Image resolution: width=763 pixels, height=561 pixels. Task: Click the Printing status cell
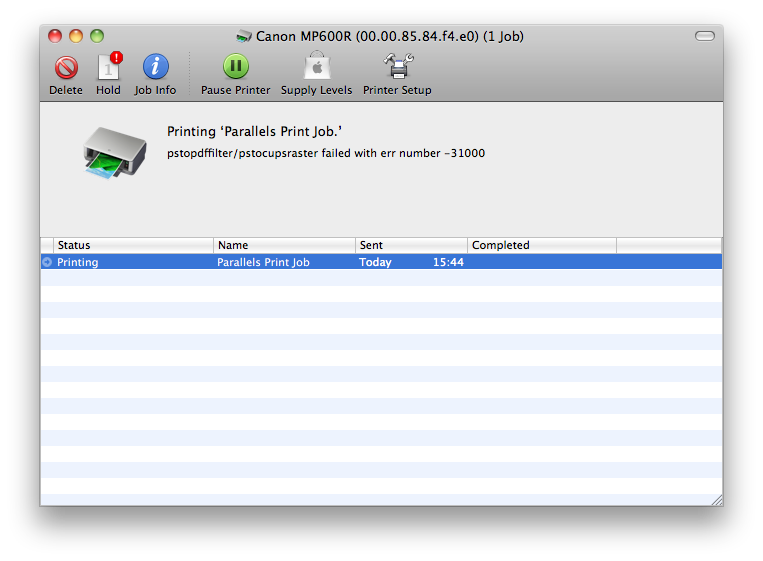77,262
